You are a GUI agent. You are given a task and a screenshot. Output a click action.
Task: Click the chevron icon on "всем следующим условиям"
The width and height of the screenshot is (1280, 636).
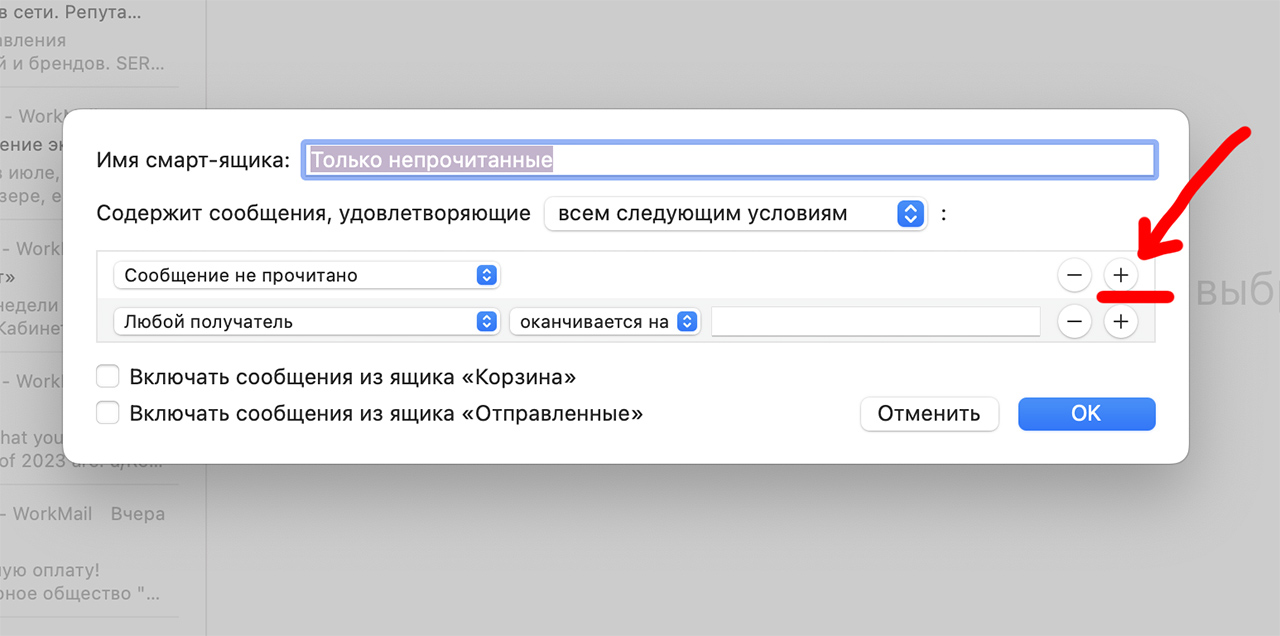tap(910, 213)
